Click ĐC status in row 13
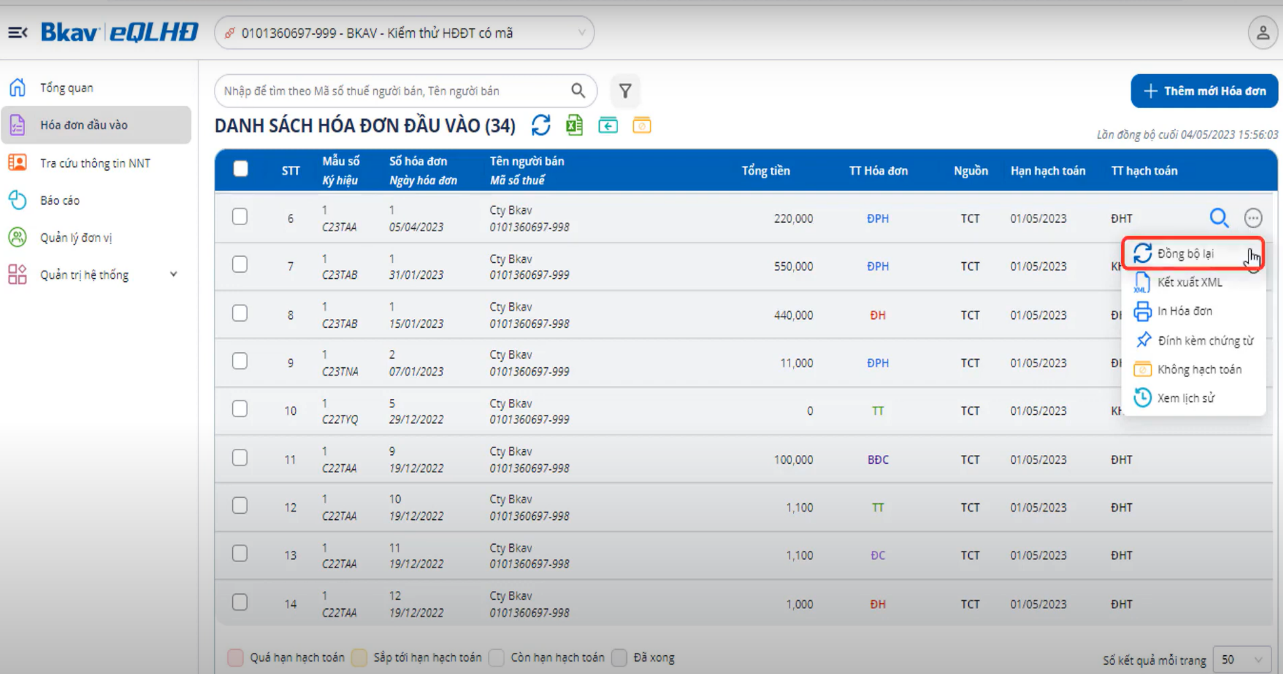The image size is (1283, 674). click(x=878, y=556)
